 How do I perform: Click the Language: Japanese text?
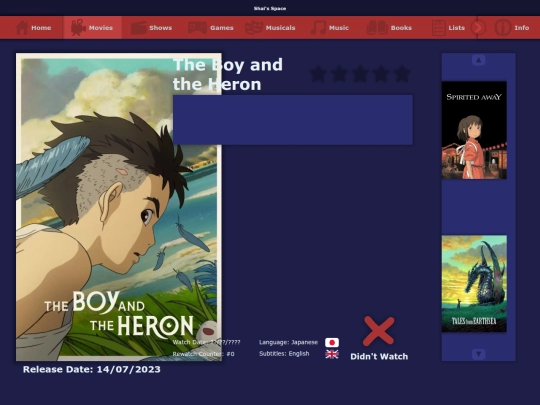coord(288,342)
